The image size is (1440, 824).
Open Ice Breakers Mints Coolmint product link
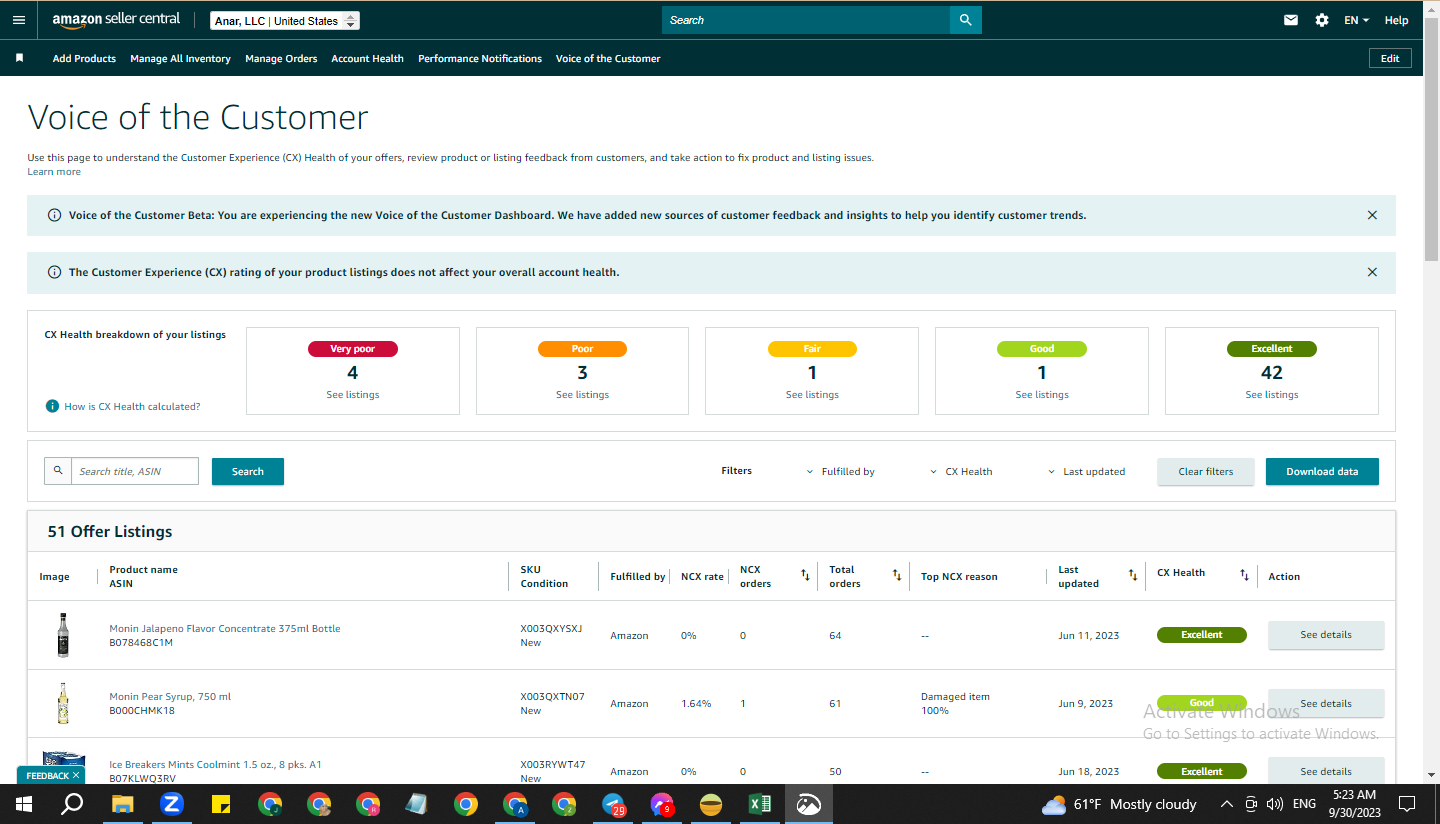215,765
